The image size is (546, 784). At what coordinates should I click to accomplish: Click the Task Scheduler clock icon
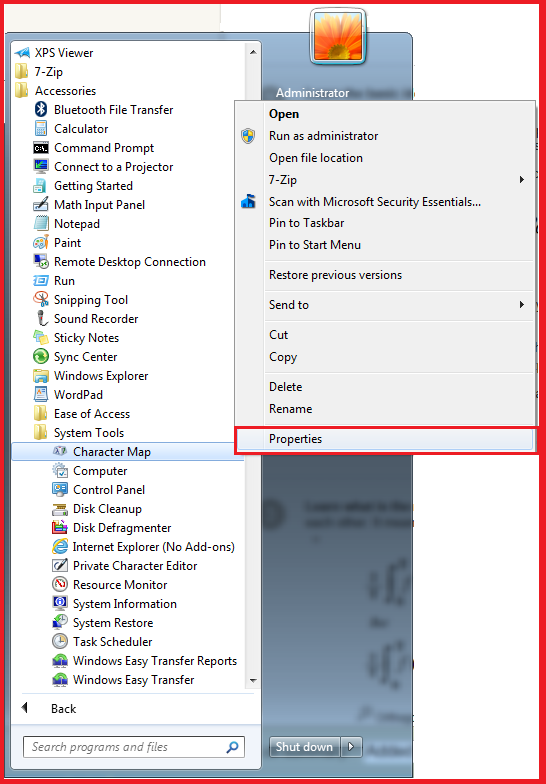coord(60,642)
